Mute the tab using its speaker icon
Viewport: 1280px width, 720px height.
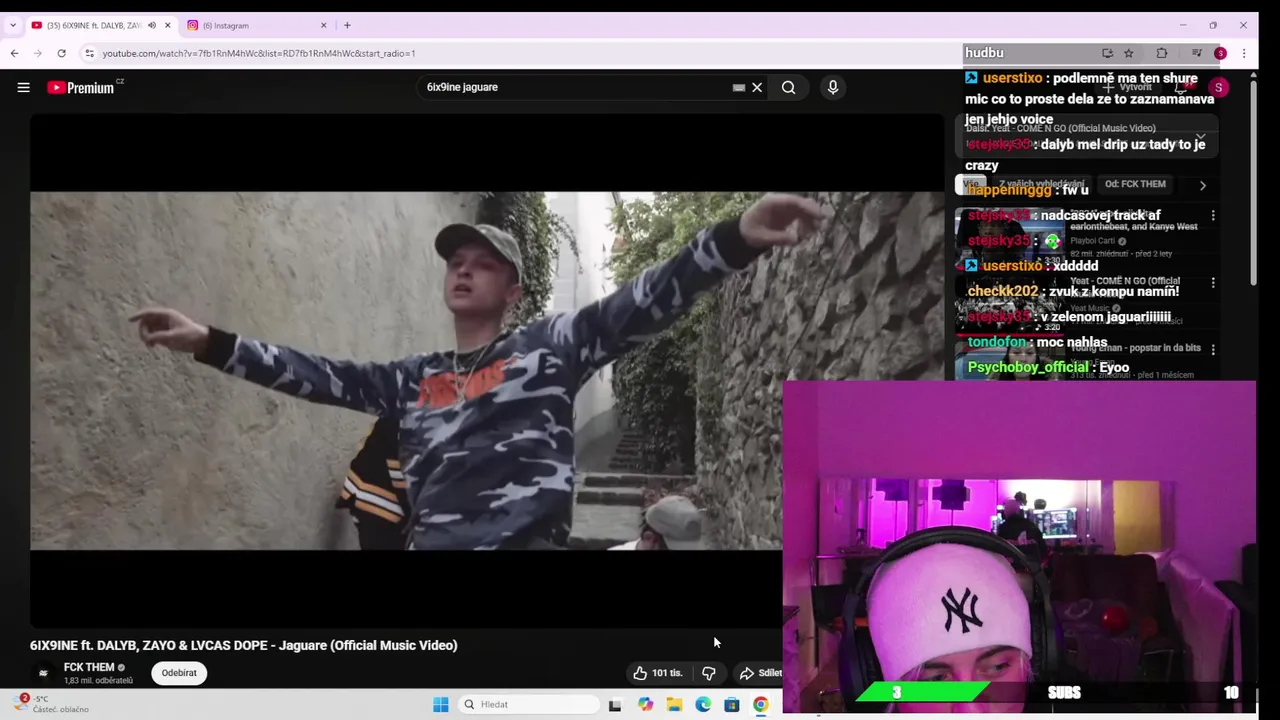click(x=152, y=25)
